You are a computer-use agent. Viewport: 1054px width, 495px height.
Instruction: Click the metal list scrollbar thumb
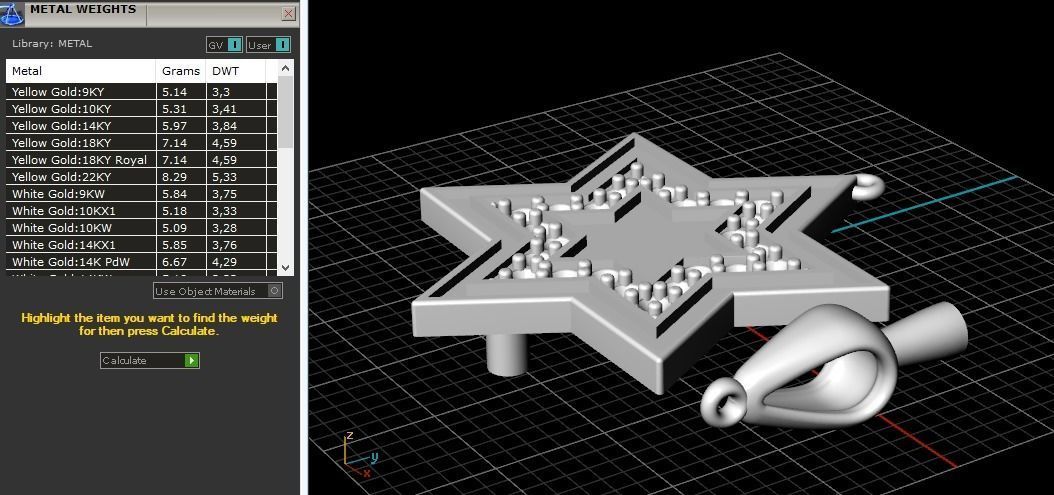click(286, 112)
